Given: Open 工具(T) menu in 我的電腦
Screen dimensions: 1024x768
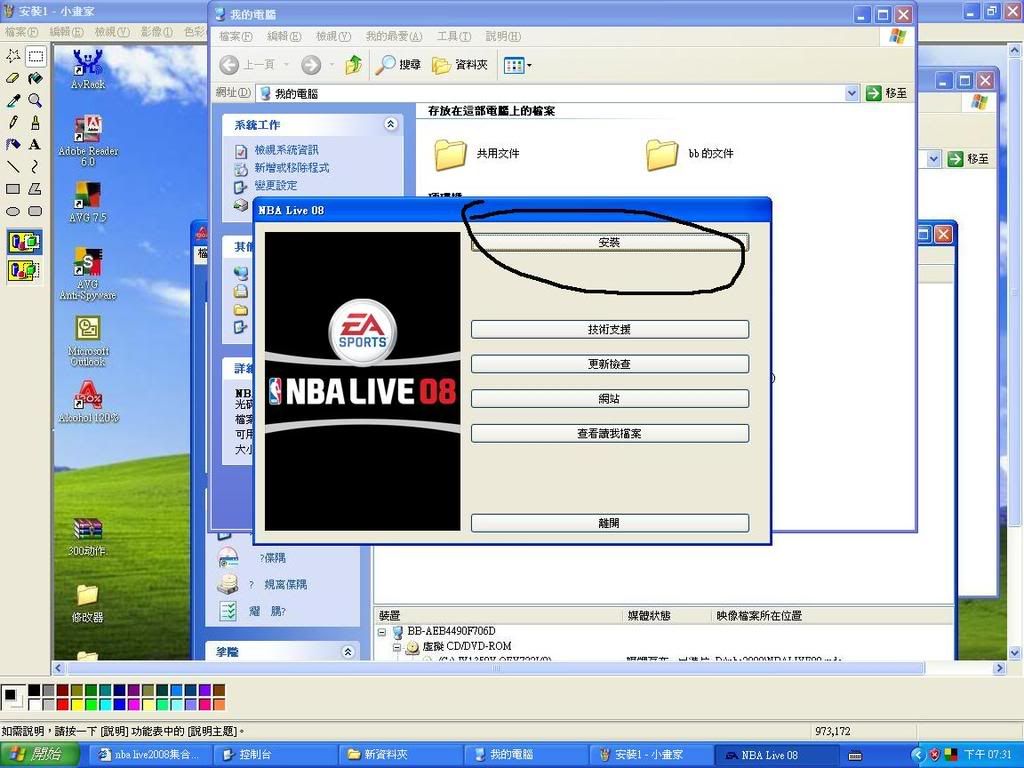Looking at the screenshot, I should pos(454,37).
